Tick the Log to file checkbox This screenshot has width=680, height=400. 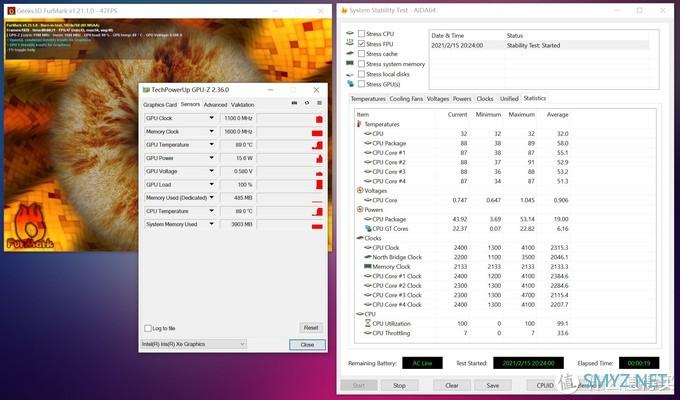[x=148, y=328]
